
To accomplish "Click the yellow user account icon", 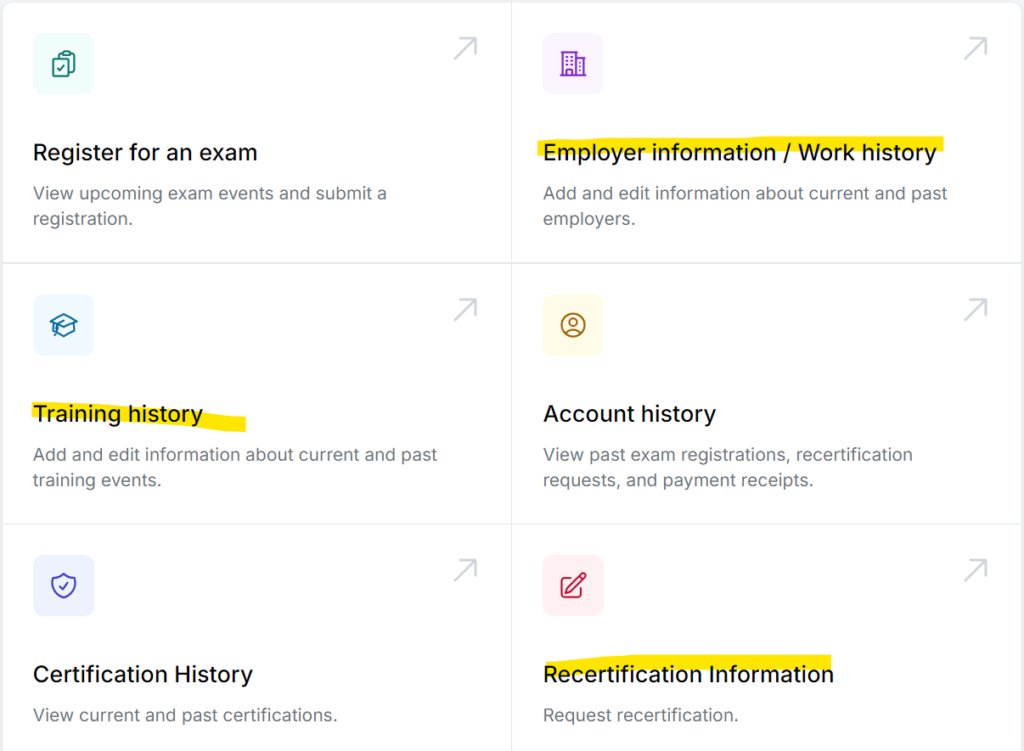I will (x=573, y=325).
